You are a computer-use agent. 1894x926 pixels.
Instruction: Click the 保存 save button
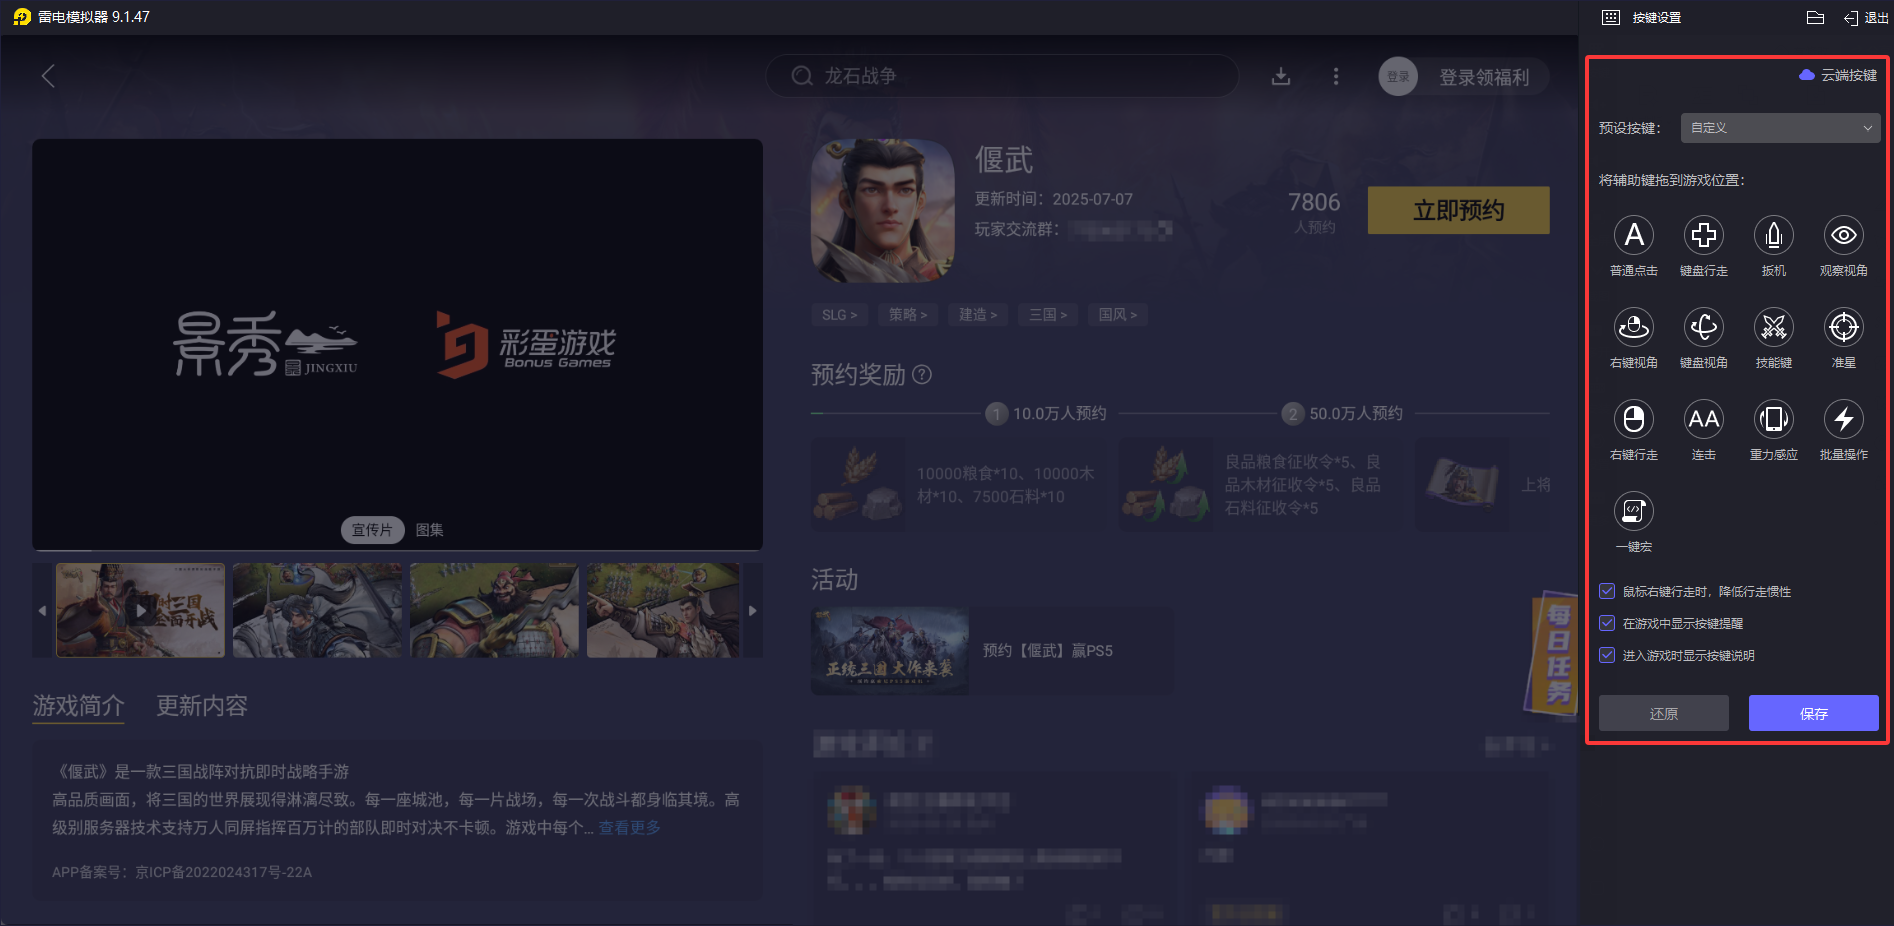click(1813, 713)
